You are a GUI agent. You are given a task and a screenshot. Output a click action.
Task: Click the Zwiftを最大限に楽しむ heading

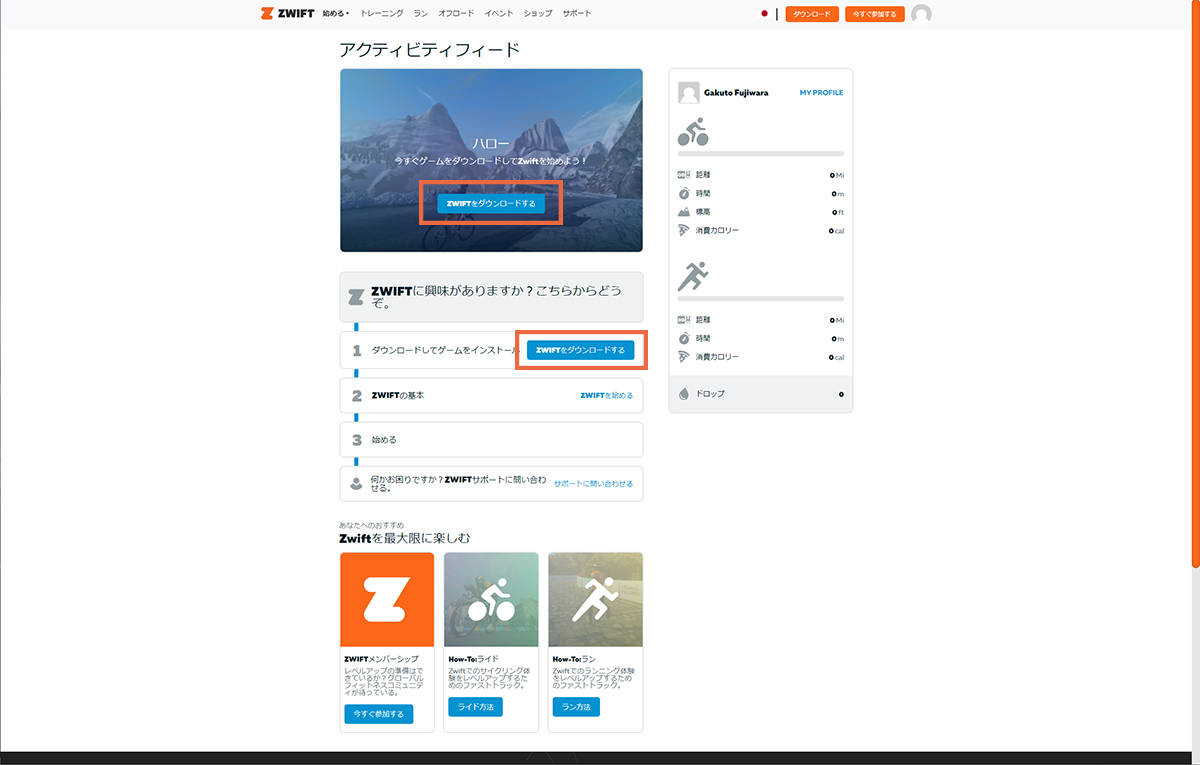coord(405,538)
